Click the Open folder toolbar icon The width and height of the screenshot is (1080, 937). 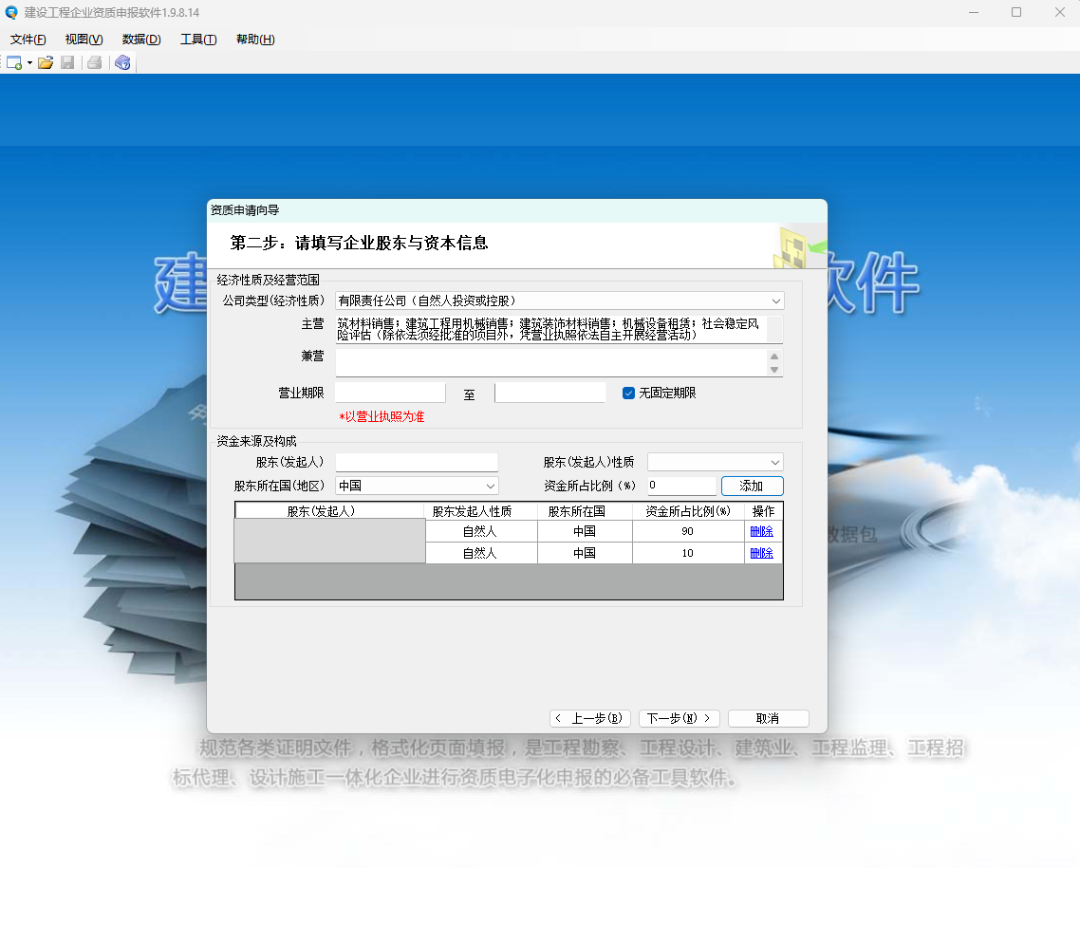tap(46, 63)
